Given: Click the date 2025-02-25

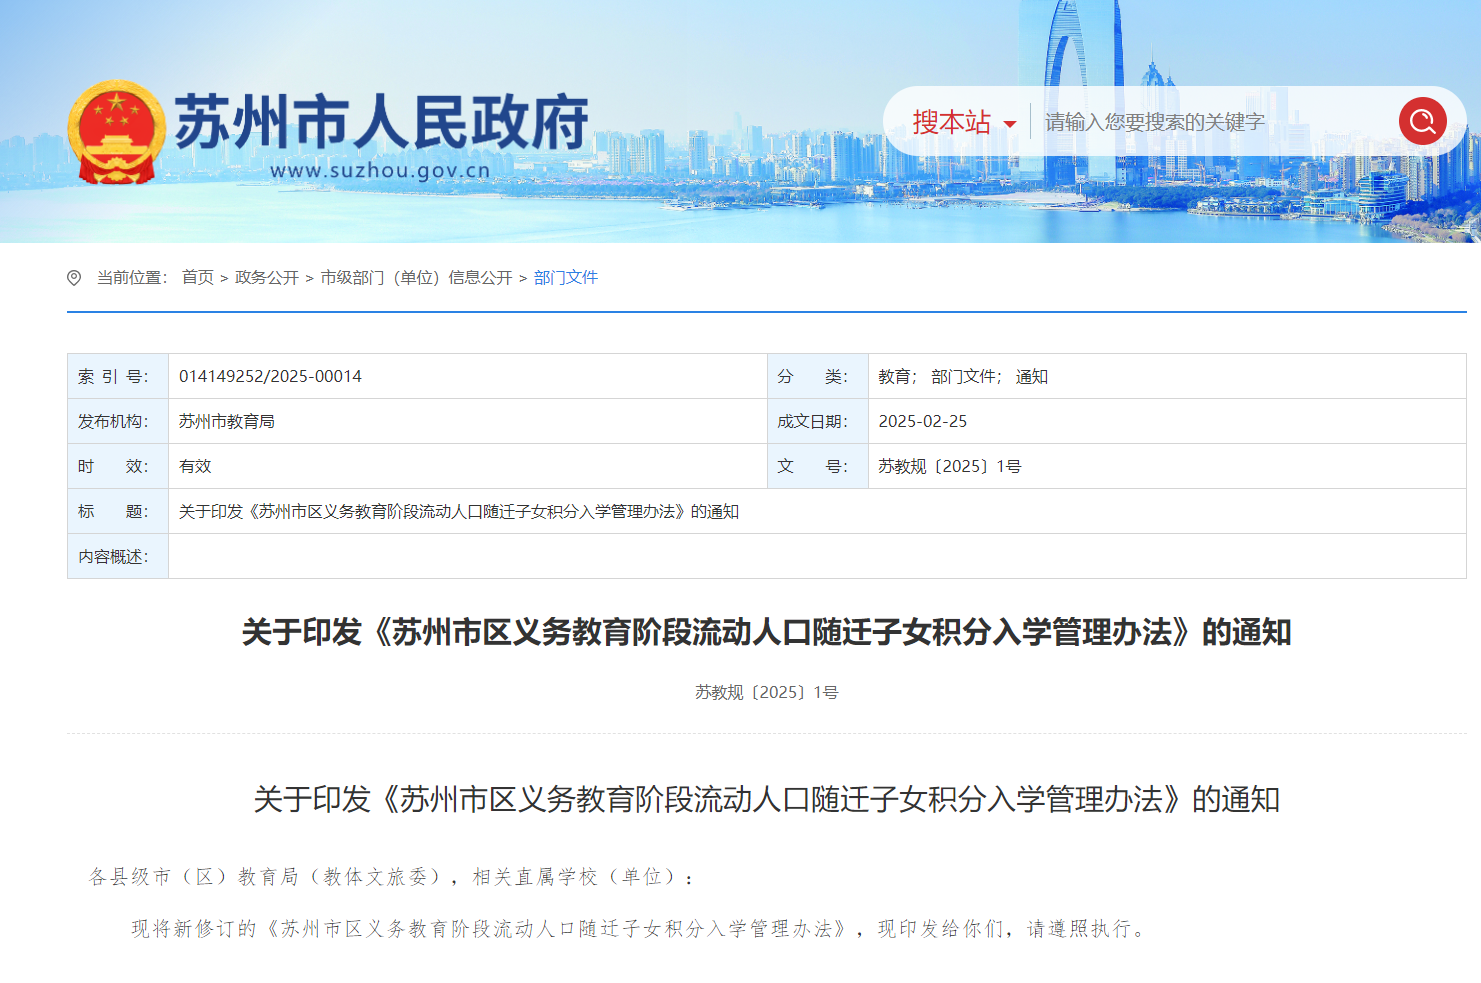Looking at the screenshot, I should click(x=922, y=422).
